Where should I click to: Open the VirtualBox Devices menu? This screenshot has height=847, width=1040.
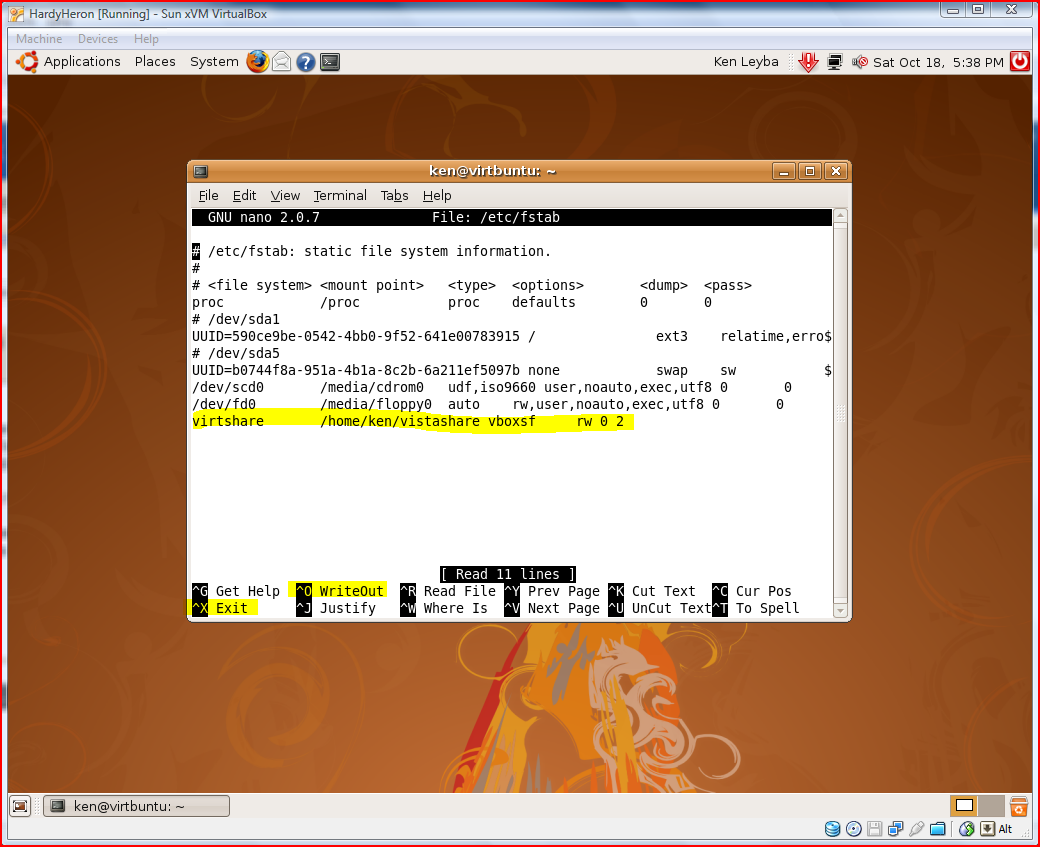[x=98, y=39]
